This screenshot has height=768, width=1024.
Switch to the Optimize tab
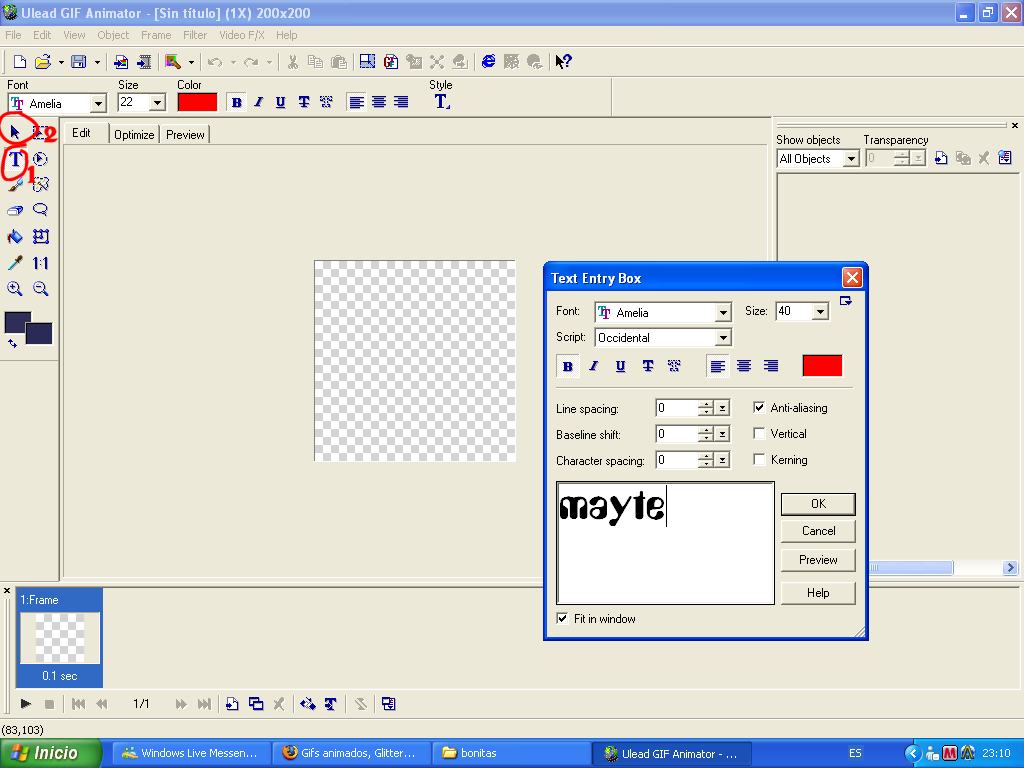tap(134, 135)
